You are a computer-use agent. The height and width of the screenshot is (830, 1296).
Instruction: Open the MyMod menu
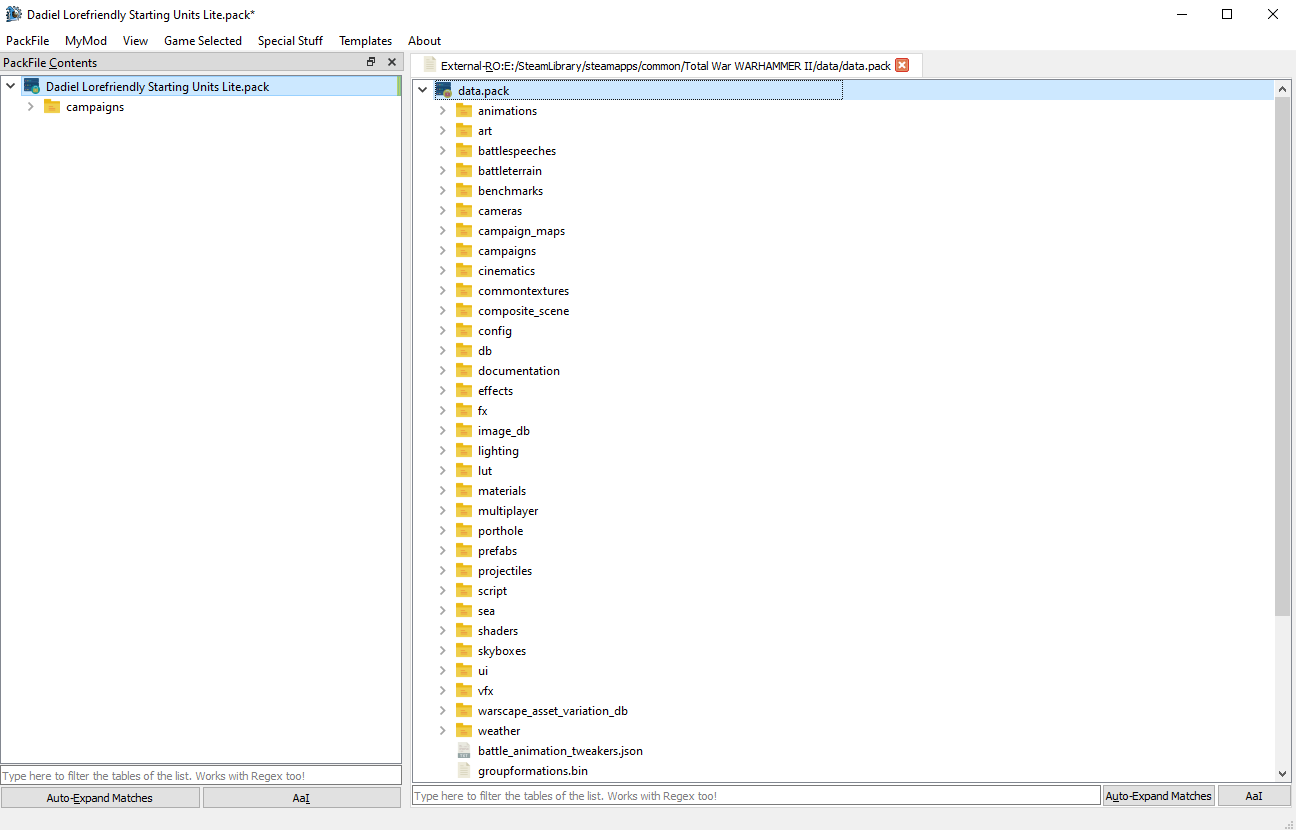86,41
